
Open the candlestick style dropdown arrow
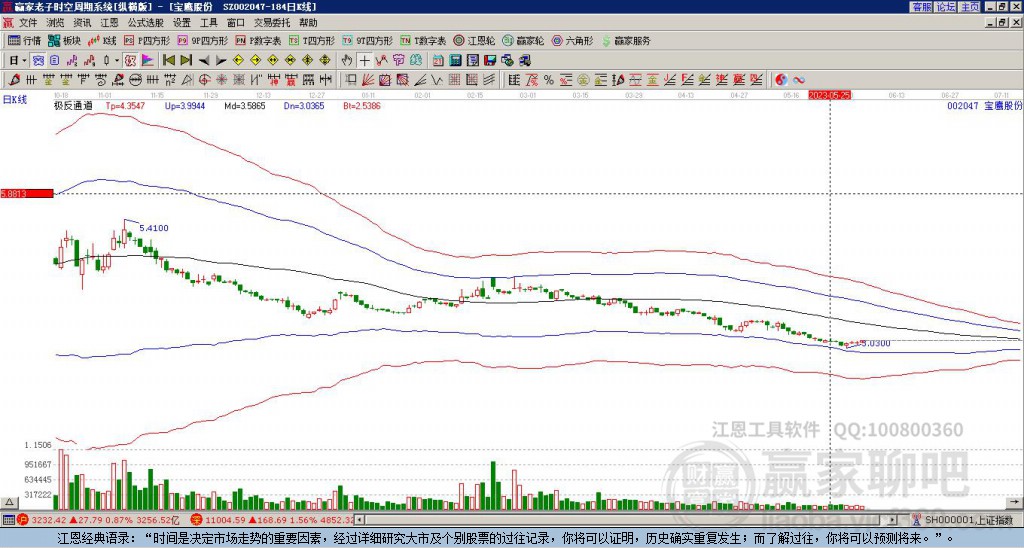click(x=117, y=60)
